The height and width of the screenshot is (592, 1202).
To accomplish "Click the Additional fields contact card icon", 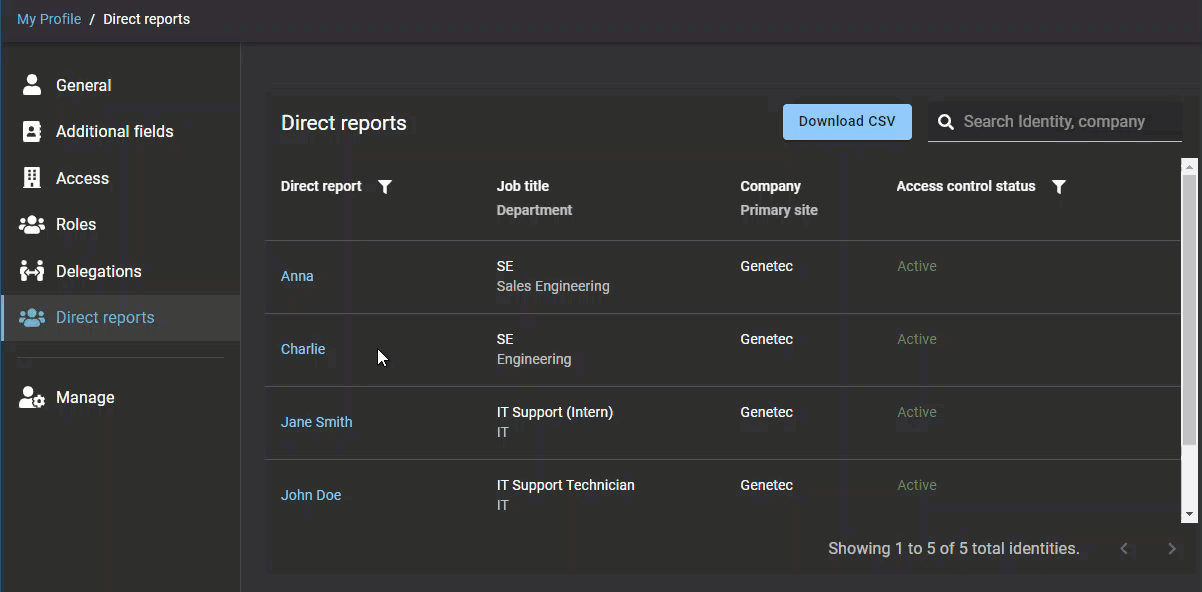I will pos(32,131).
